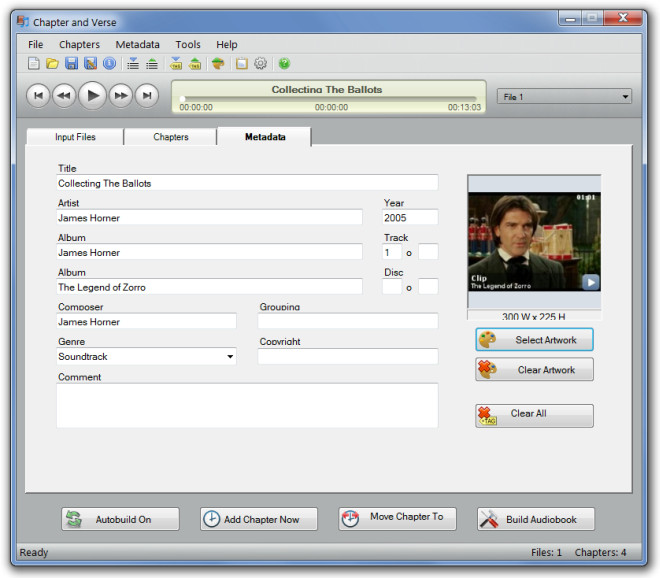
Task: Click the Disc total field
Action: point(428,287)
